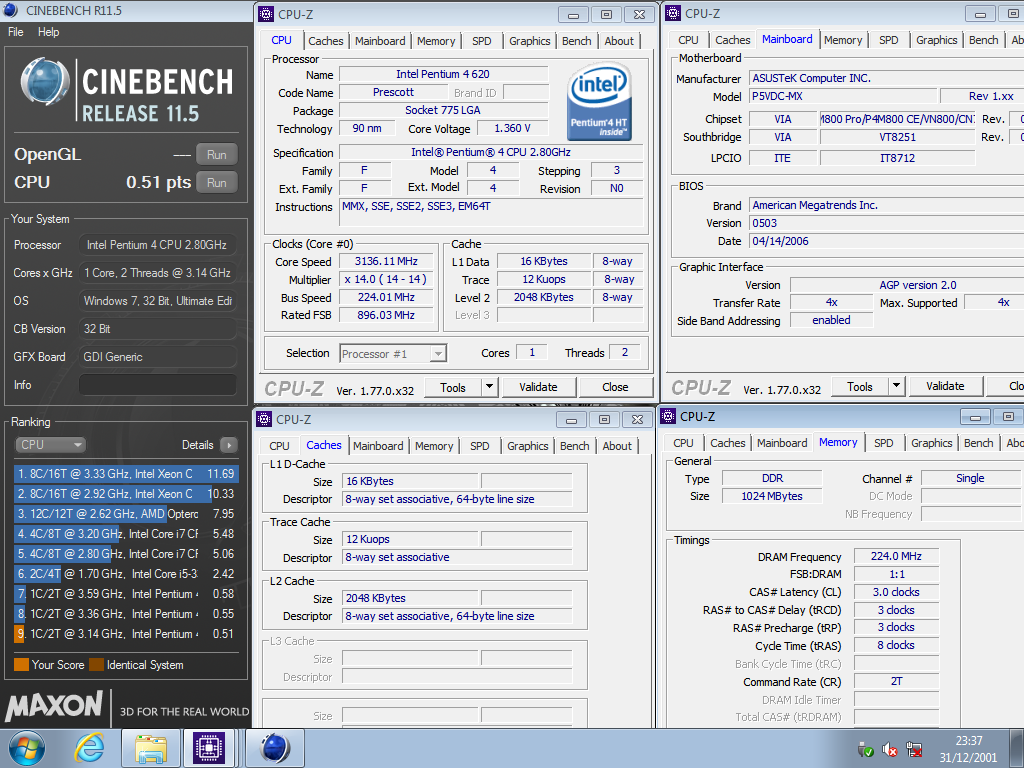Click the DRAM Frequency value 224.0 MHz
The width and height of the screenshot is (1024, 768).
[896, 556]
